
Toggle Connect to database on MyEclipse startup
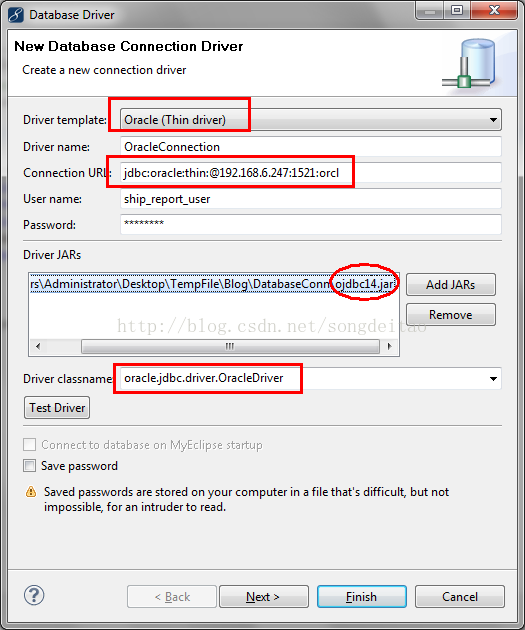[x=29, y=445]
